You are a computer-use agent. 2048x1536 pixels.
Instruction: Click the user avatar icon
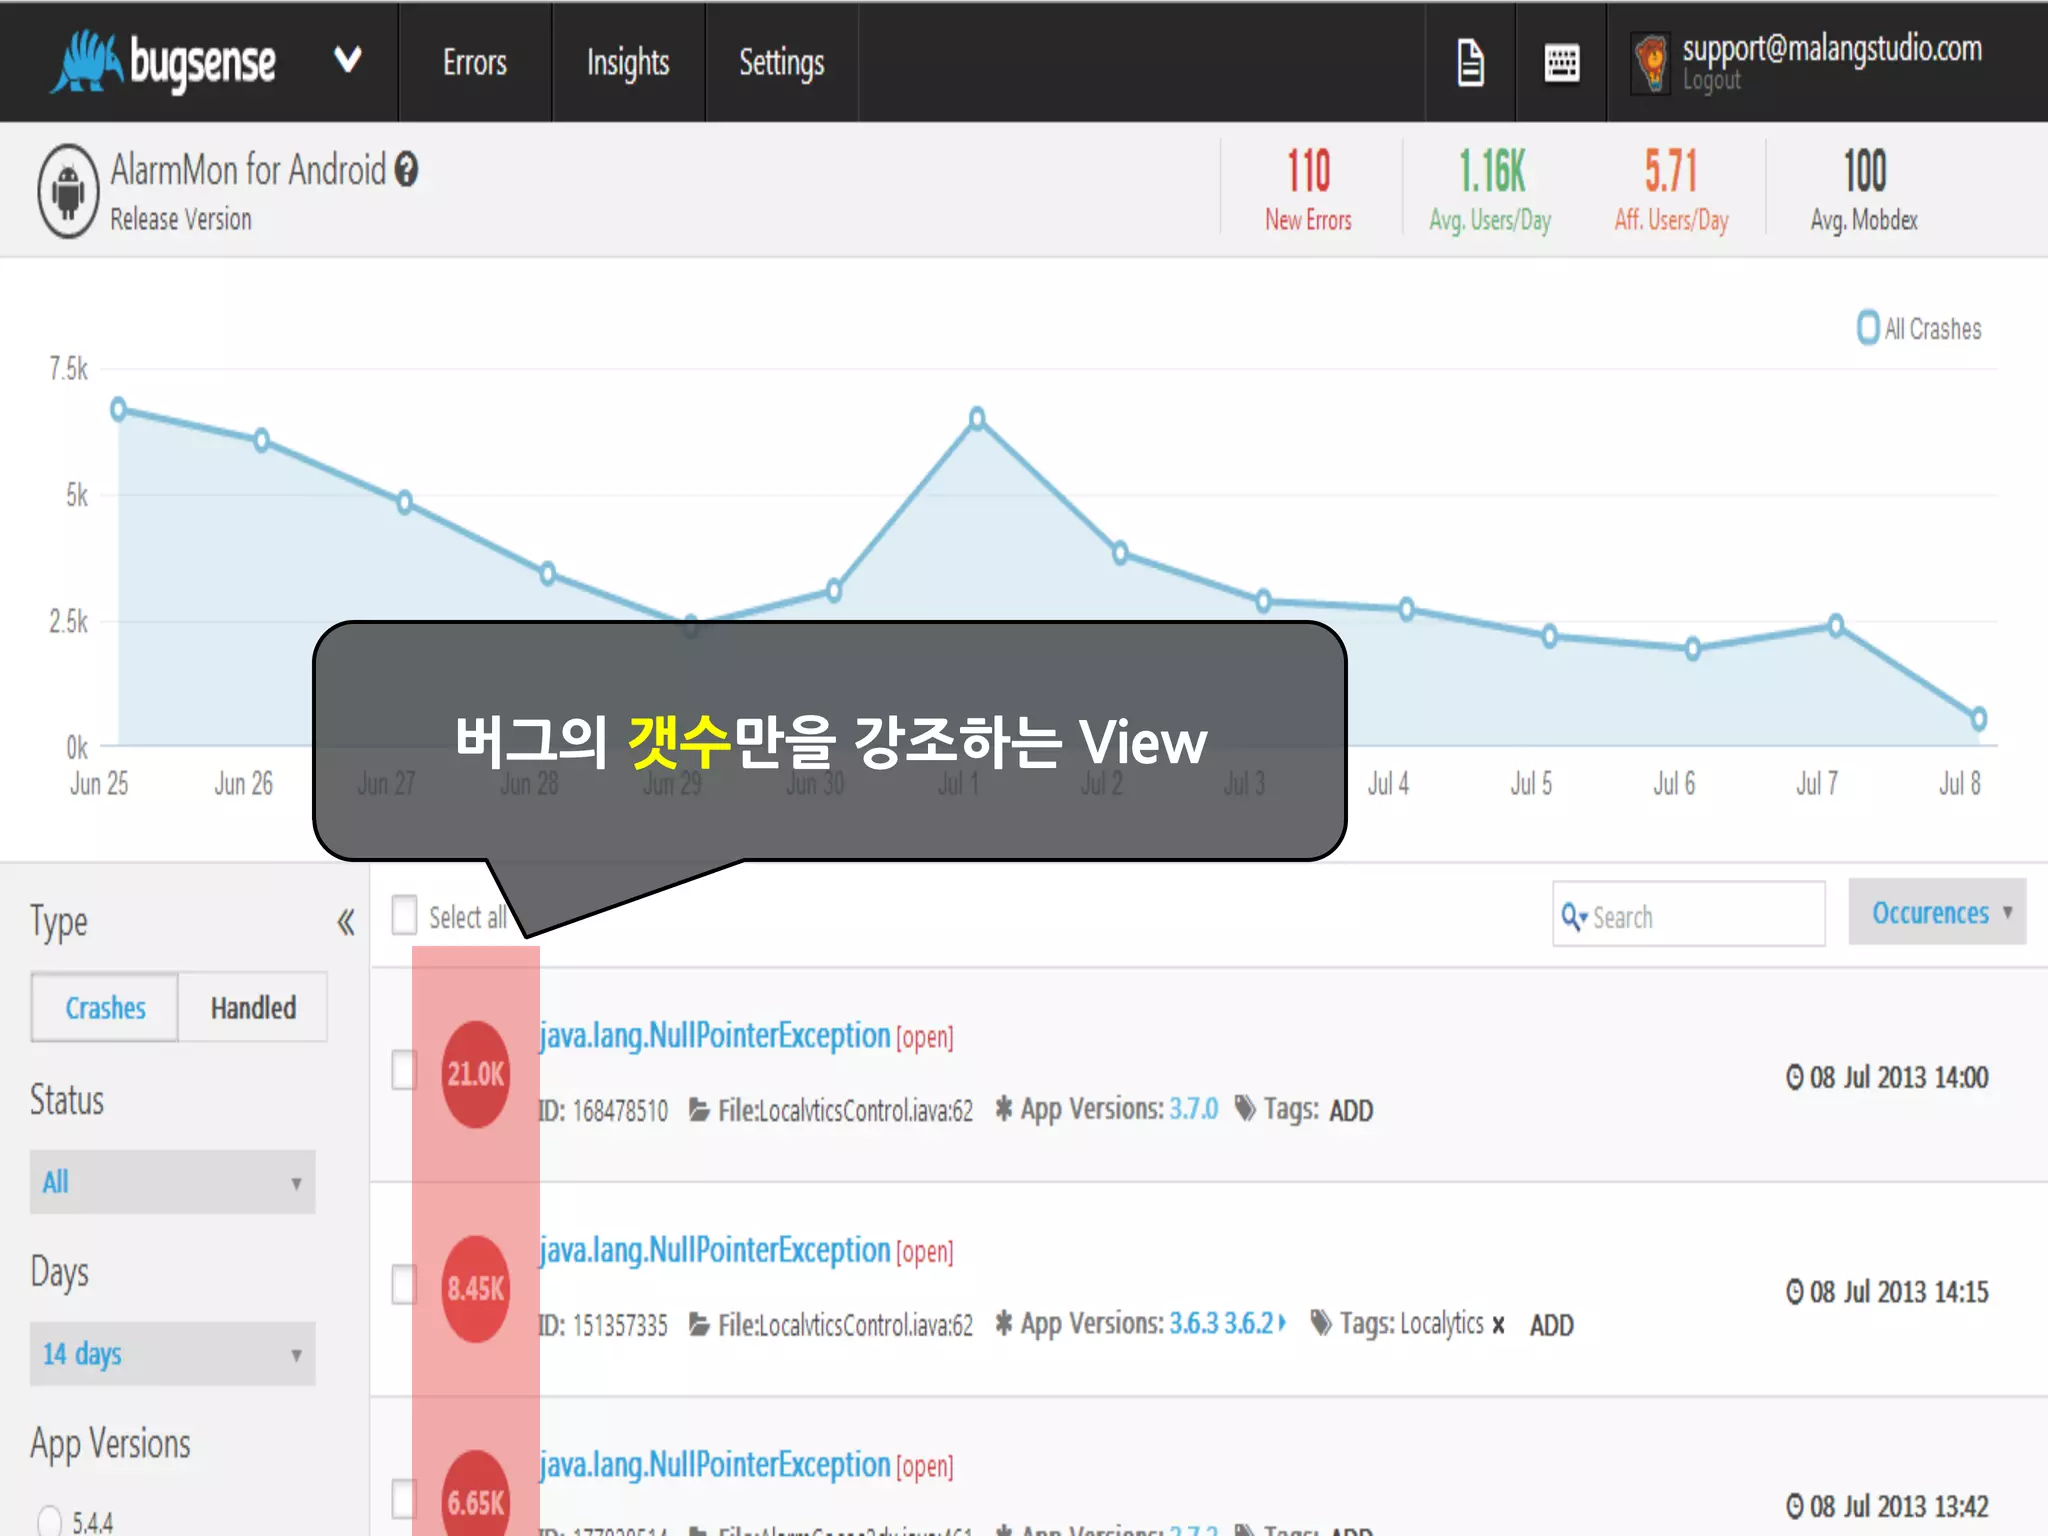1652,63
